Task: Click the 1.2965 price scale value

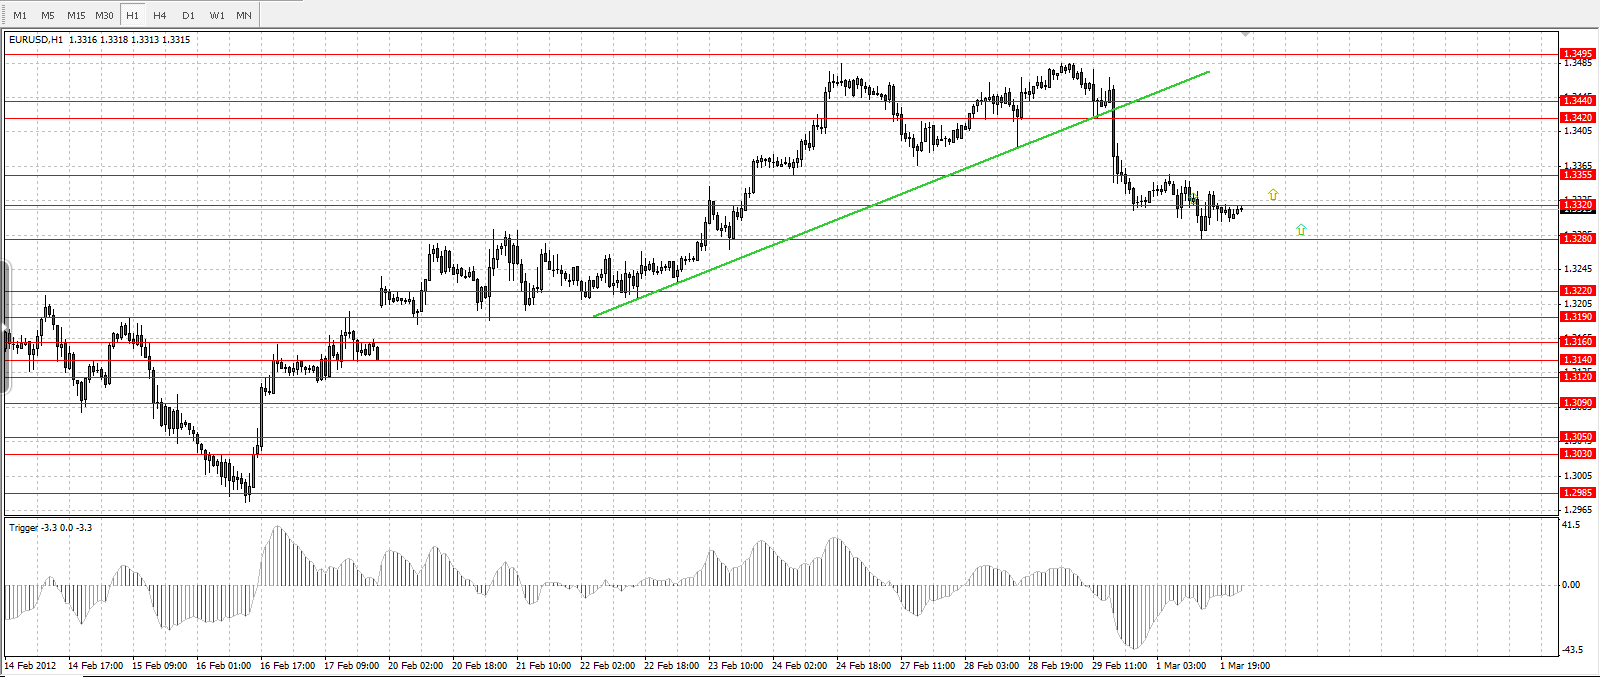Action: (1578, 510)
